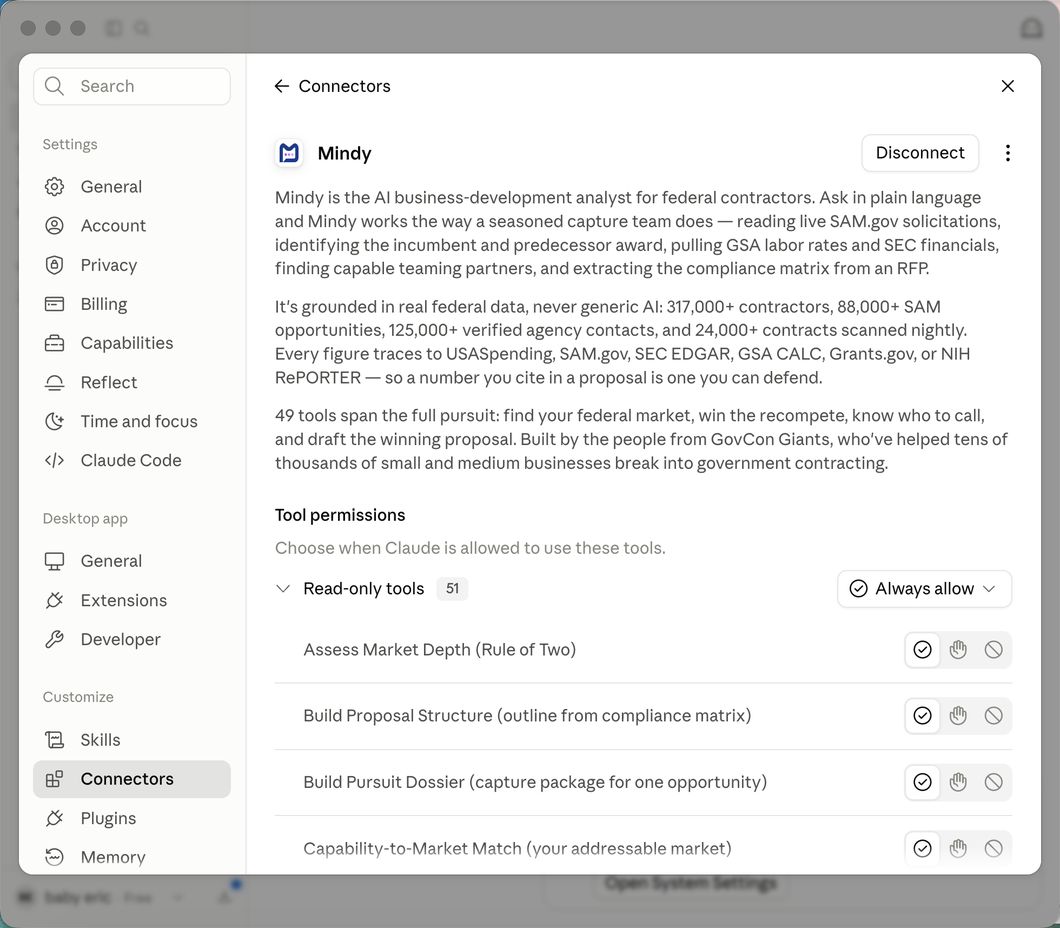This screenshot has width=1060, height=928.
Task: Block the Build Pursuit Dossier tool
Action: 993,782
